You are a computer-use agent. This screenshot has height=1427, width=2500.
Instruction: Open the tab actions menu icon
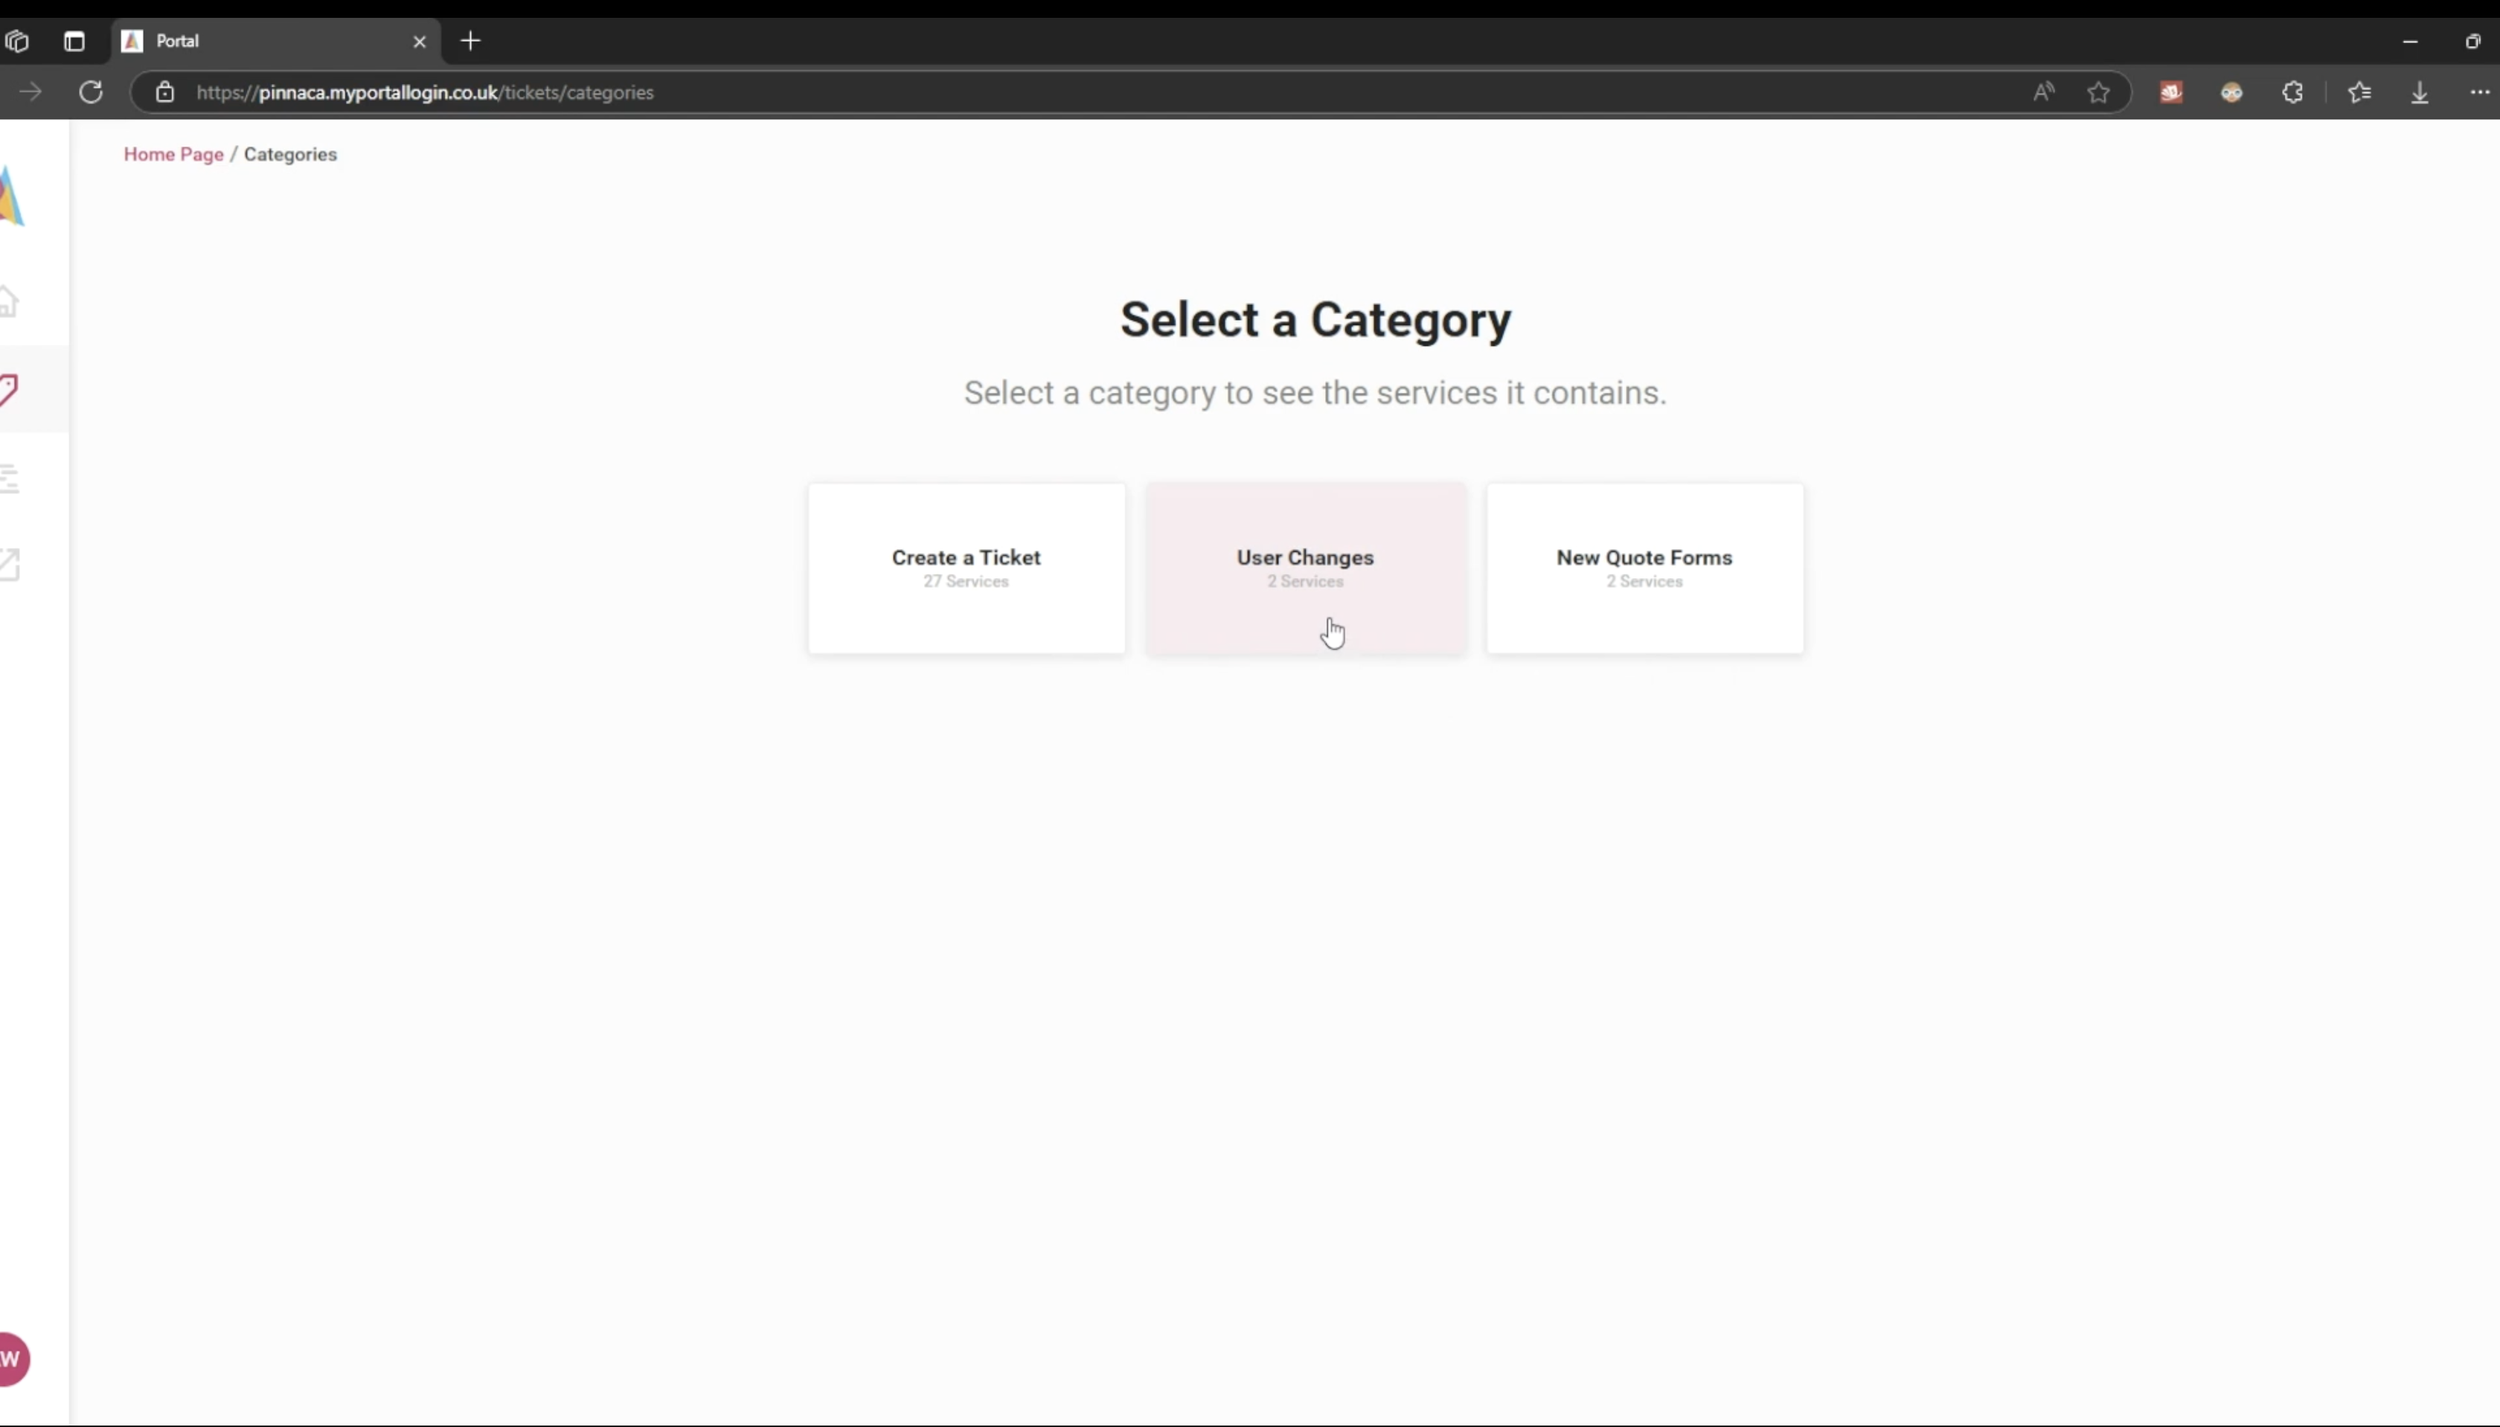pyautogui.click(x=74, y=41)
